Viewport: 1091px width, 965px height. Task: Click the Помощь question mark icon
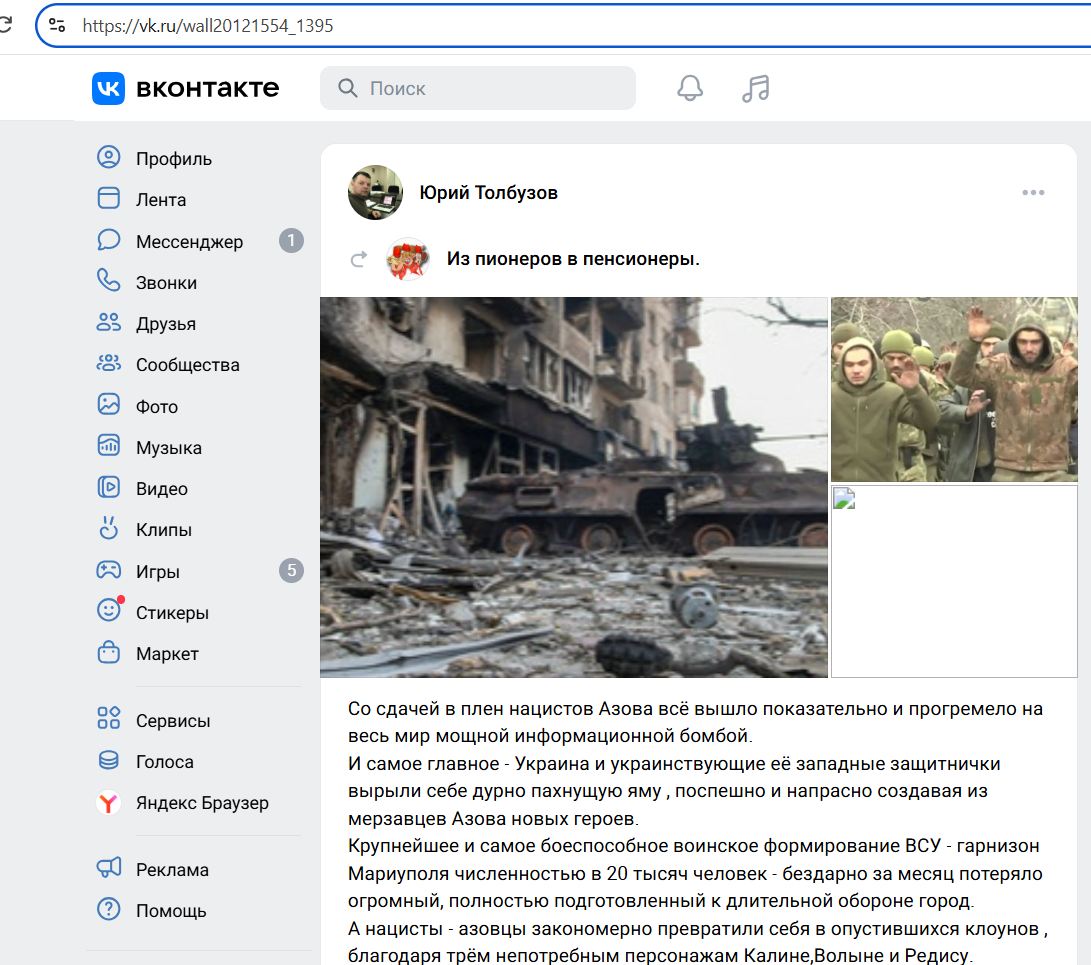(x=109, y=909)
